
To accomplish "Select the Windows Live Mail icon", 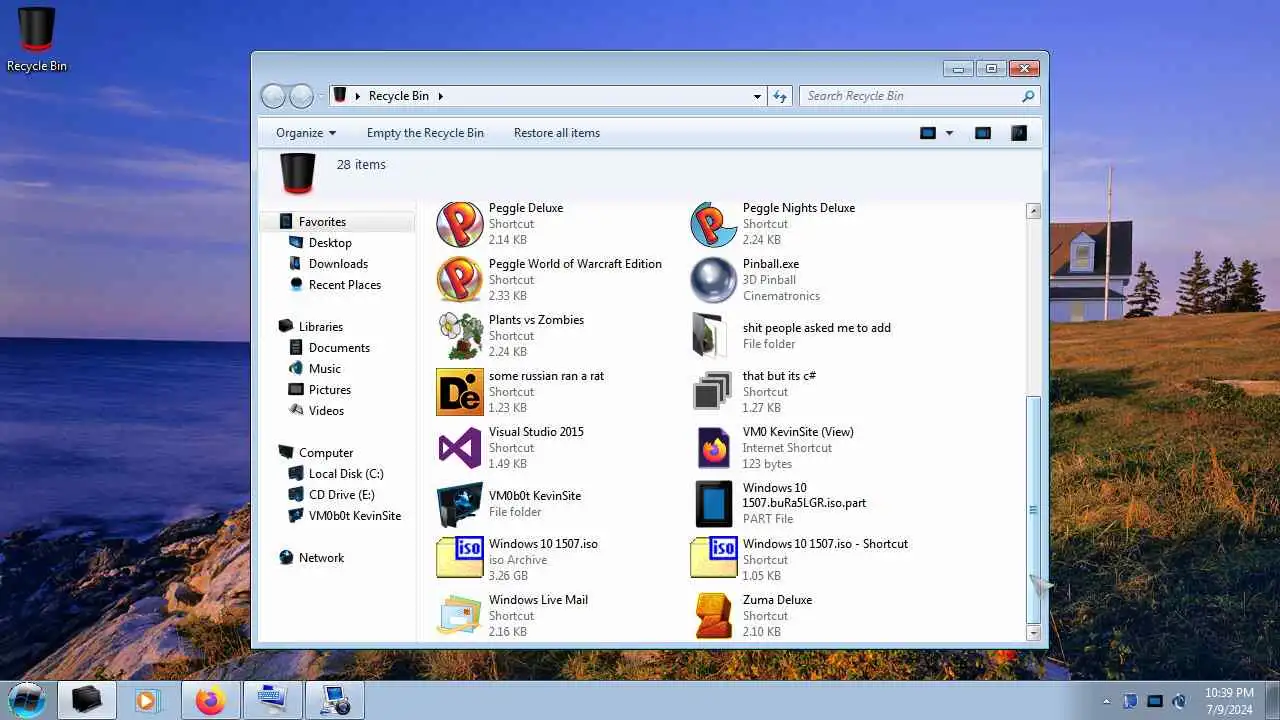I will tap(460, 616).
